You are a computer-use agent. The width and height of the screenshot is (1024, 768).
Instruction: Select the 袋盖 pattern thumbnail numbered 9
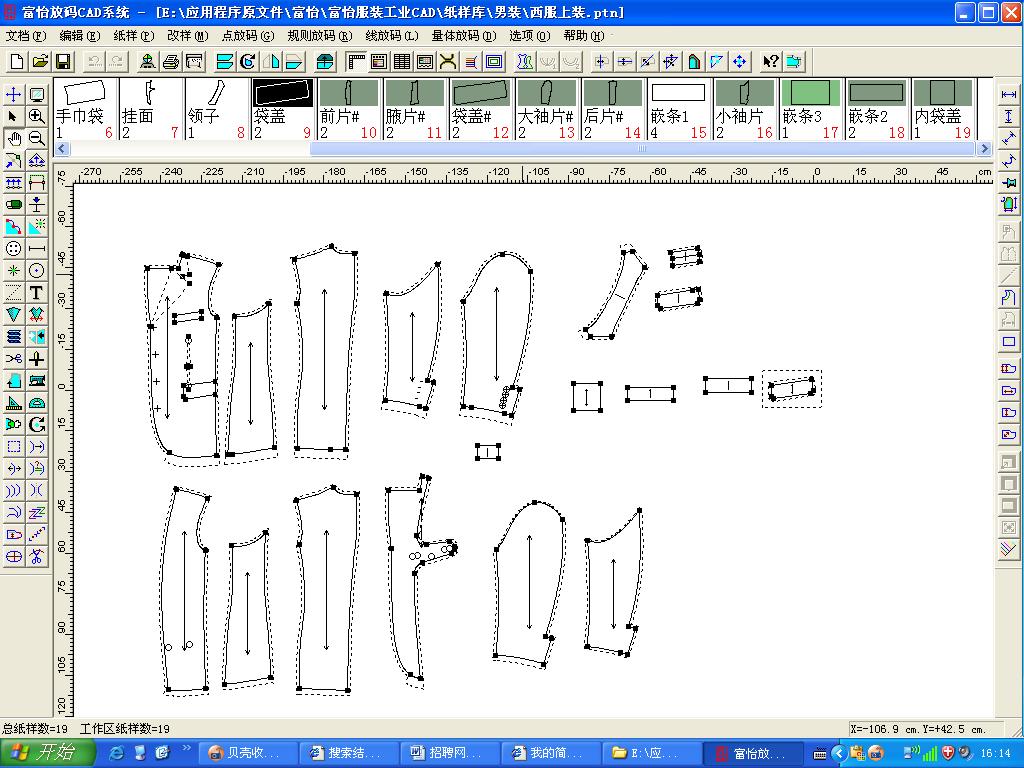(x=283, y=110)
